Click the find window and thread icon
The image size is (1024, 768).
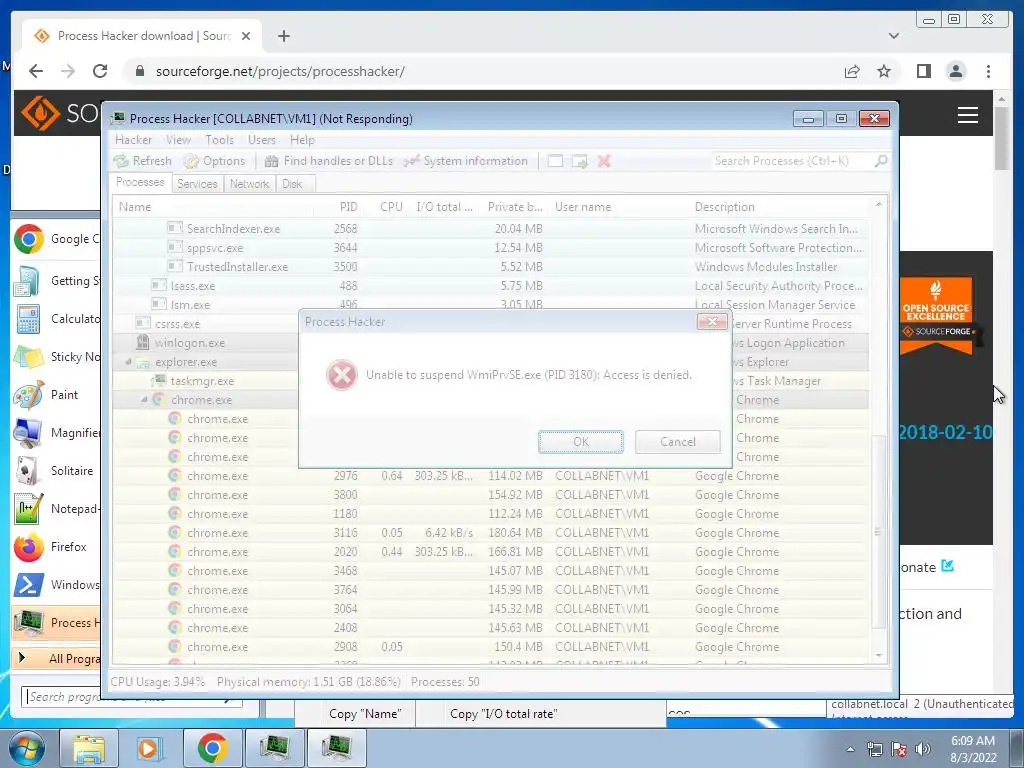point(579,161)
